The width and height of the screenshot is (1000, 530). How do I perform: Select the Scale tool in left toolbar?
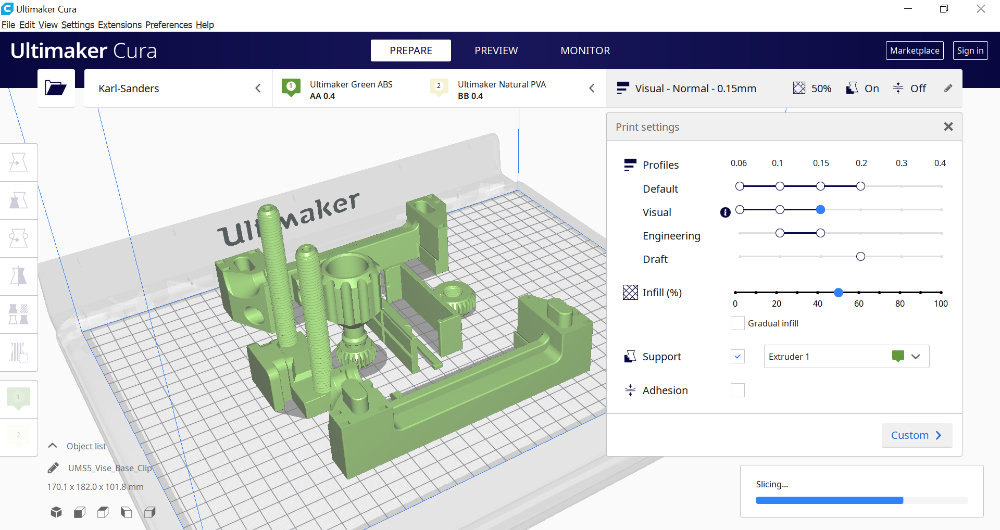point(18,200)
